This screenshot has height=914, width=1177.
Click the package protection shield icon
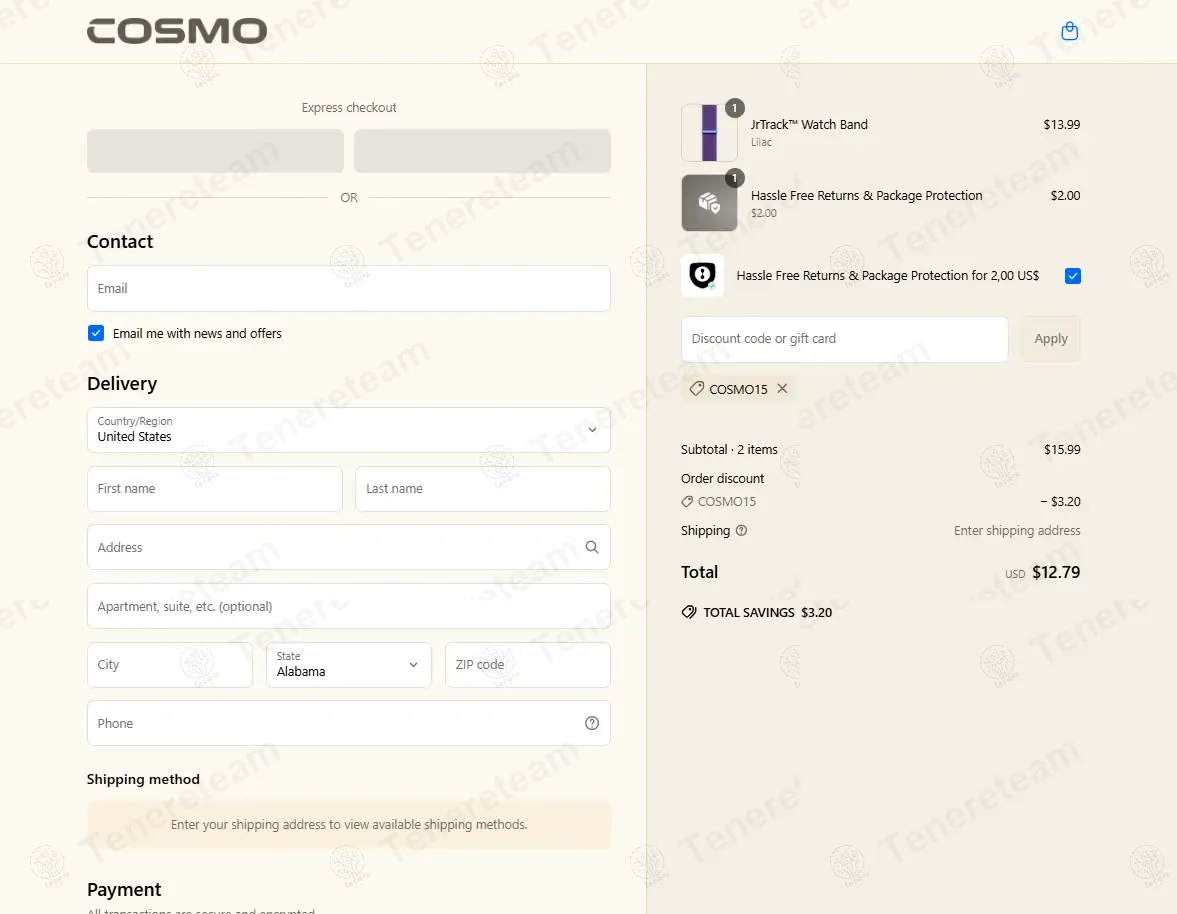coord(703,276)
